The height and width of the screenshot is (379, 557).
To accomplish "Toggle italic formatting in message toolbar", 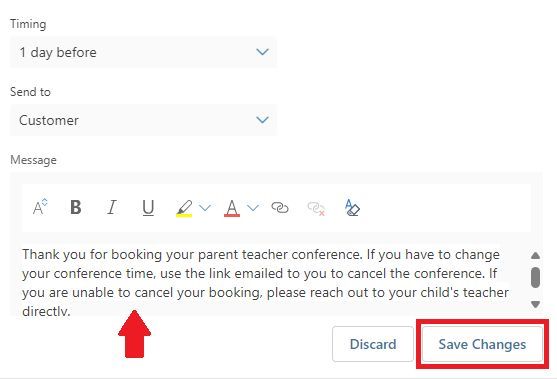I will pyautogui.click(x=112, y=207).
